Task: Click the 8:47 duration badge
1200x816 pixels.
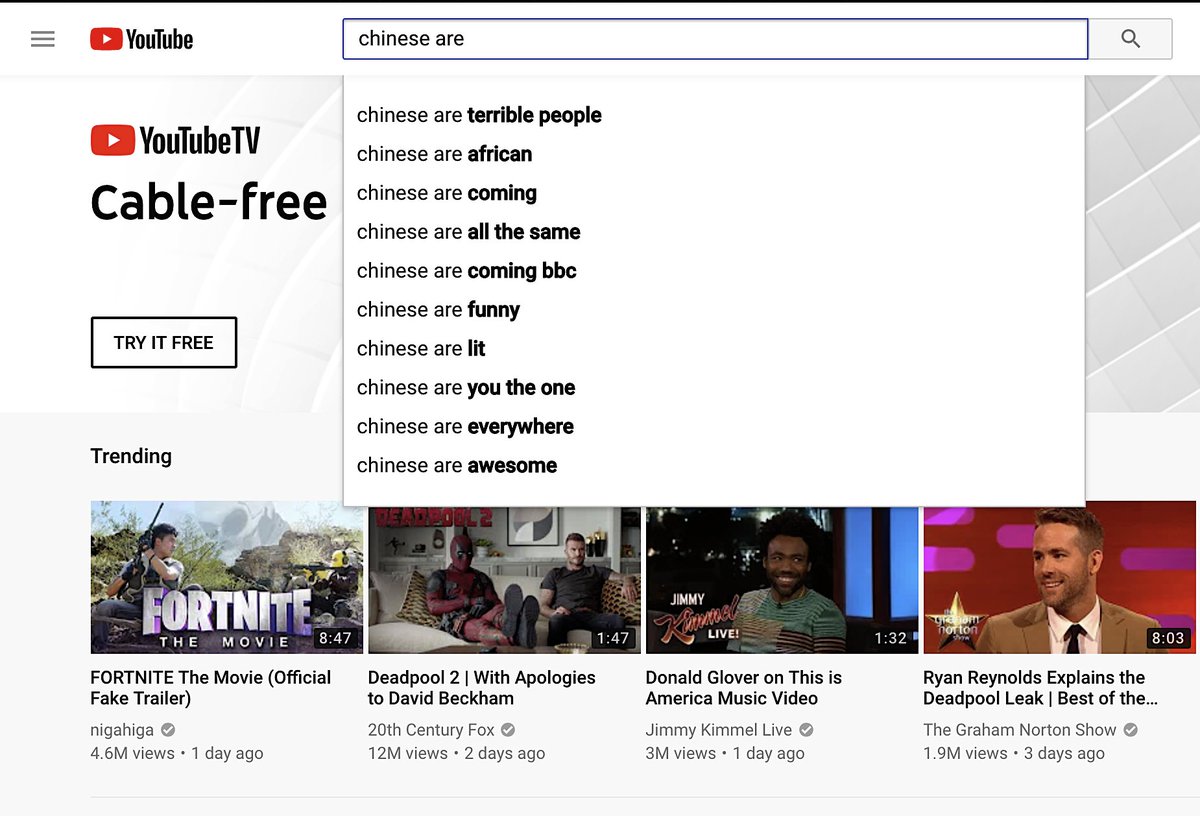Action: click(x=335, y=638)
